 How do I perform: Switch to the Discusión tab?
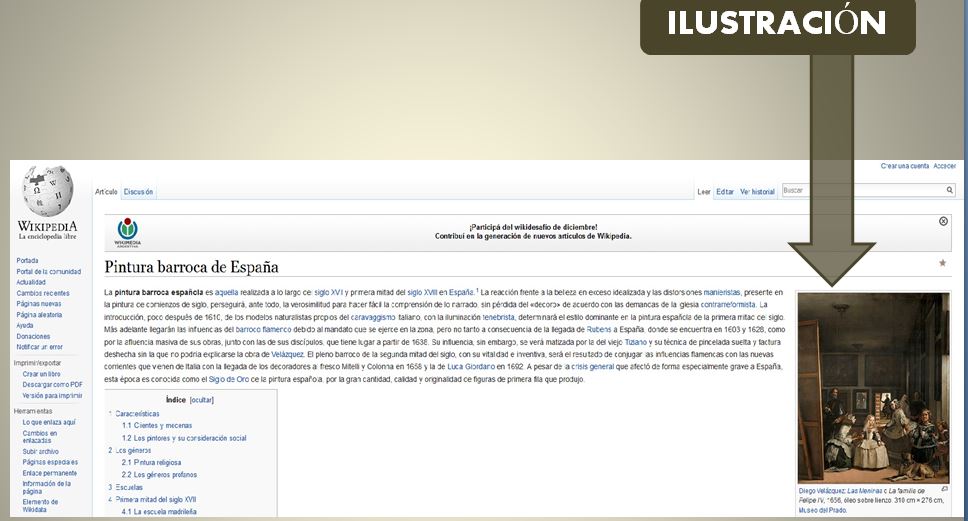click(x=138, y=192)
